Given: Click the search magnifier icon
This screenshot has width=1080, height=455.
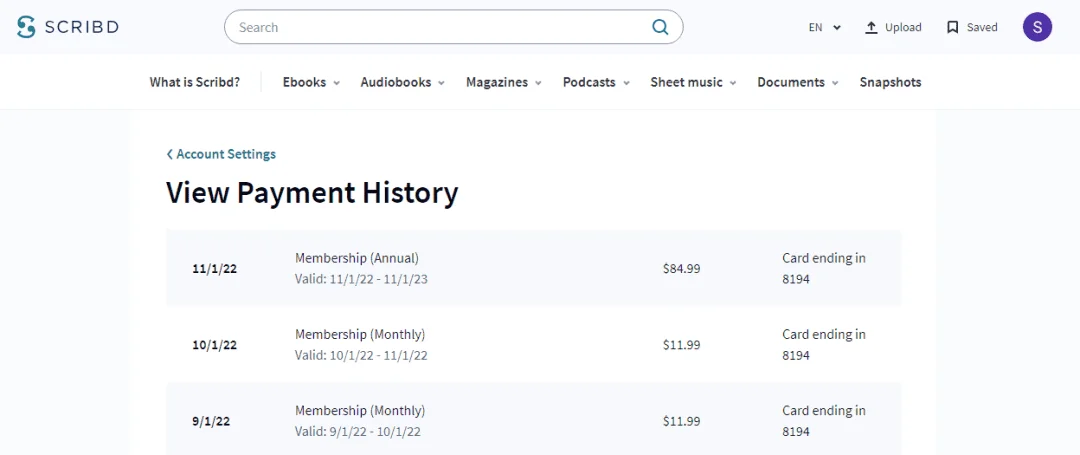Looking at the screenshot, I should [x=660, y=27].
